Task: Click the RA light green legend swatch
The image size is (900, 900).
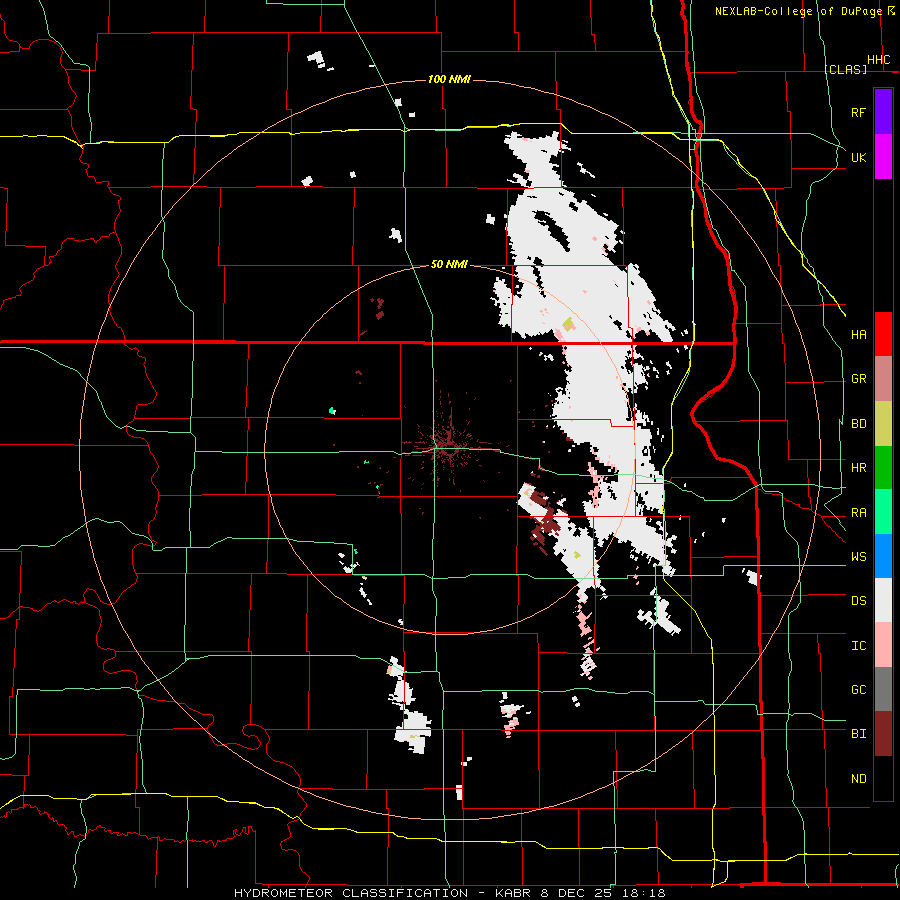Action: point(883,511)
